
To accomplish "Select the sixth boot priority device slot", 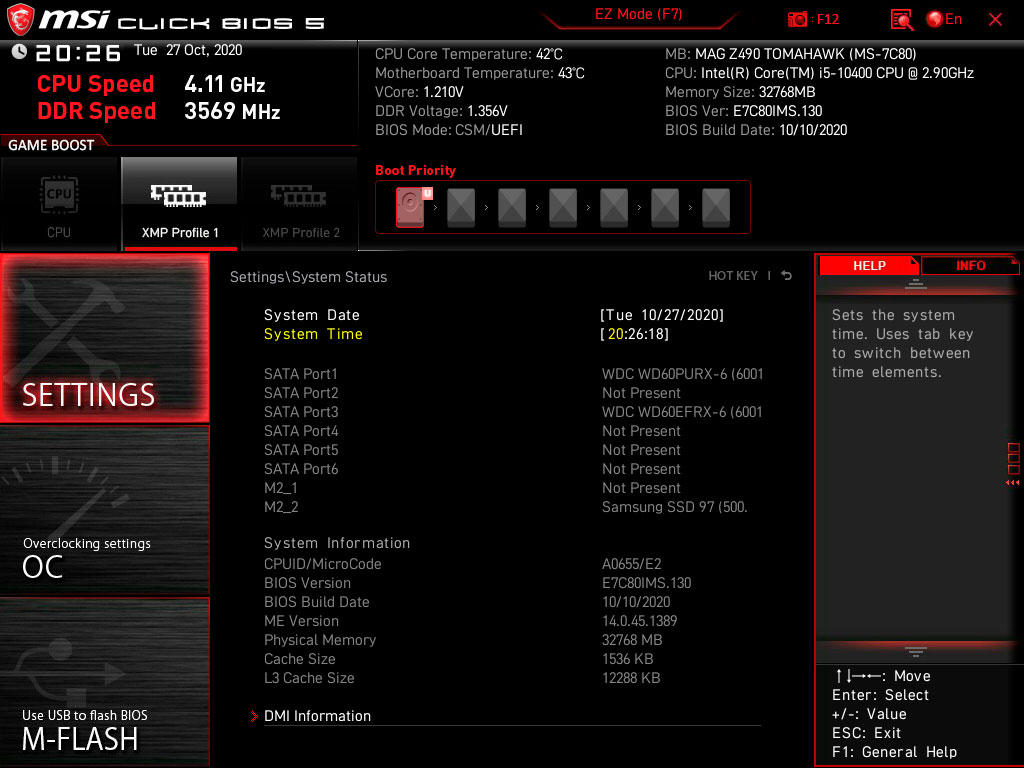I will tap(665, 207).
